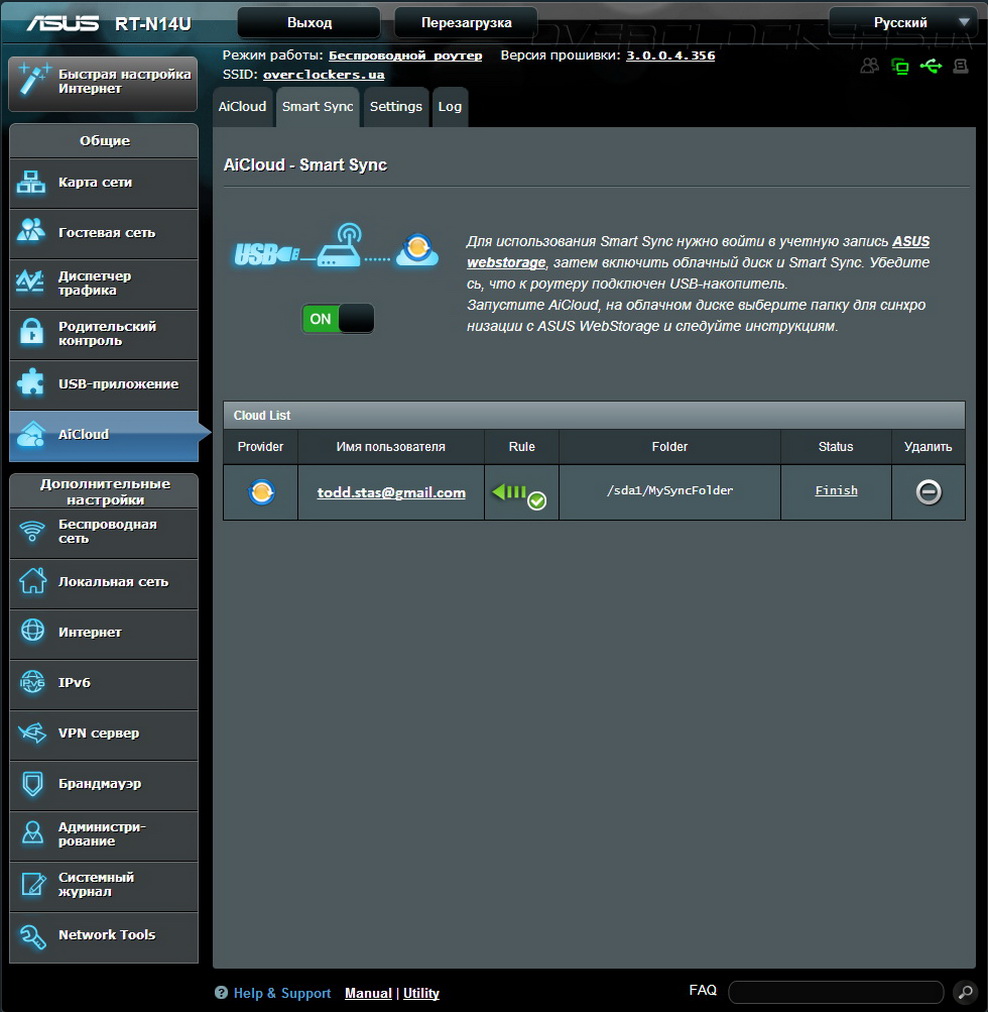Click the connected clients status icon

870,67
